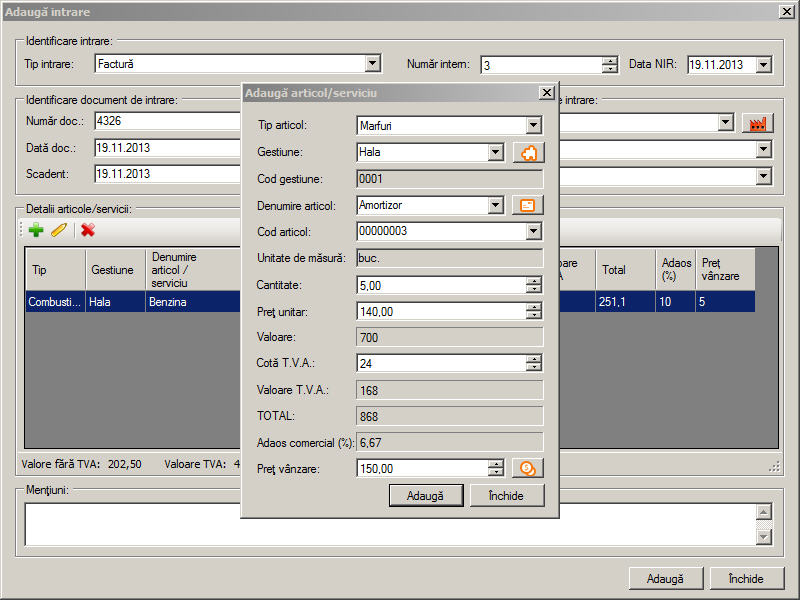Click the orange article card icon beside Amortizor
The image size is (800, 600).
click(x=527, y=205)
